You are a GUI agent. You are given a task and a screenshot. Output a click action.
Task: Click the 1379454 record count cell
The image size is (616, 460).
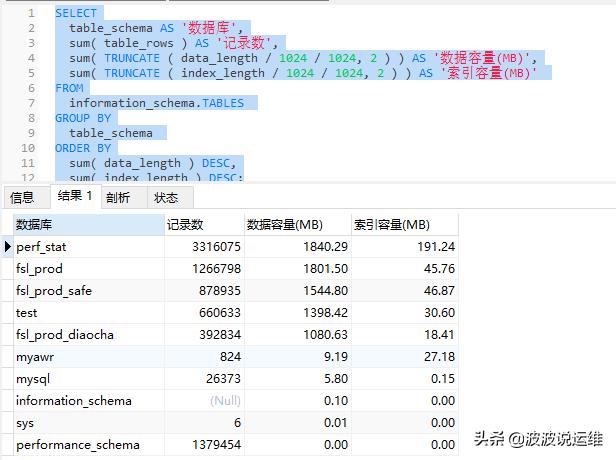204,445
